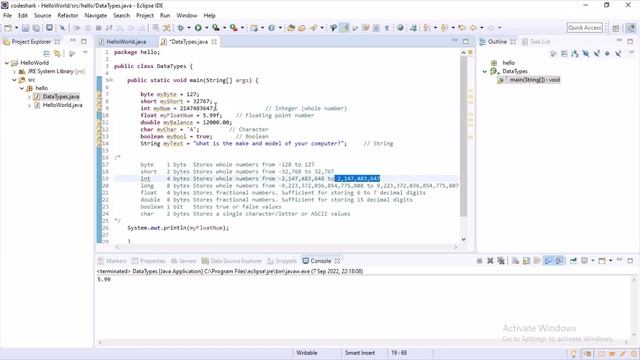Select the Outline view tab
This screenshot has width=640, height=360.
497,42
